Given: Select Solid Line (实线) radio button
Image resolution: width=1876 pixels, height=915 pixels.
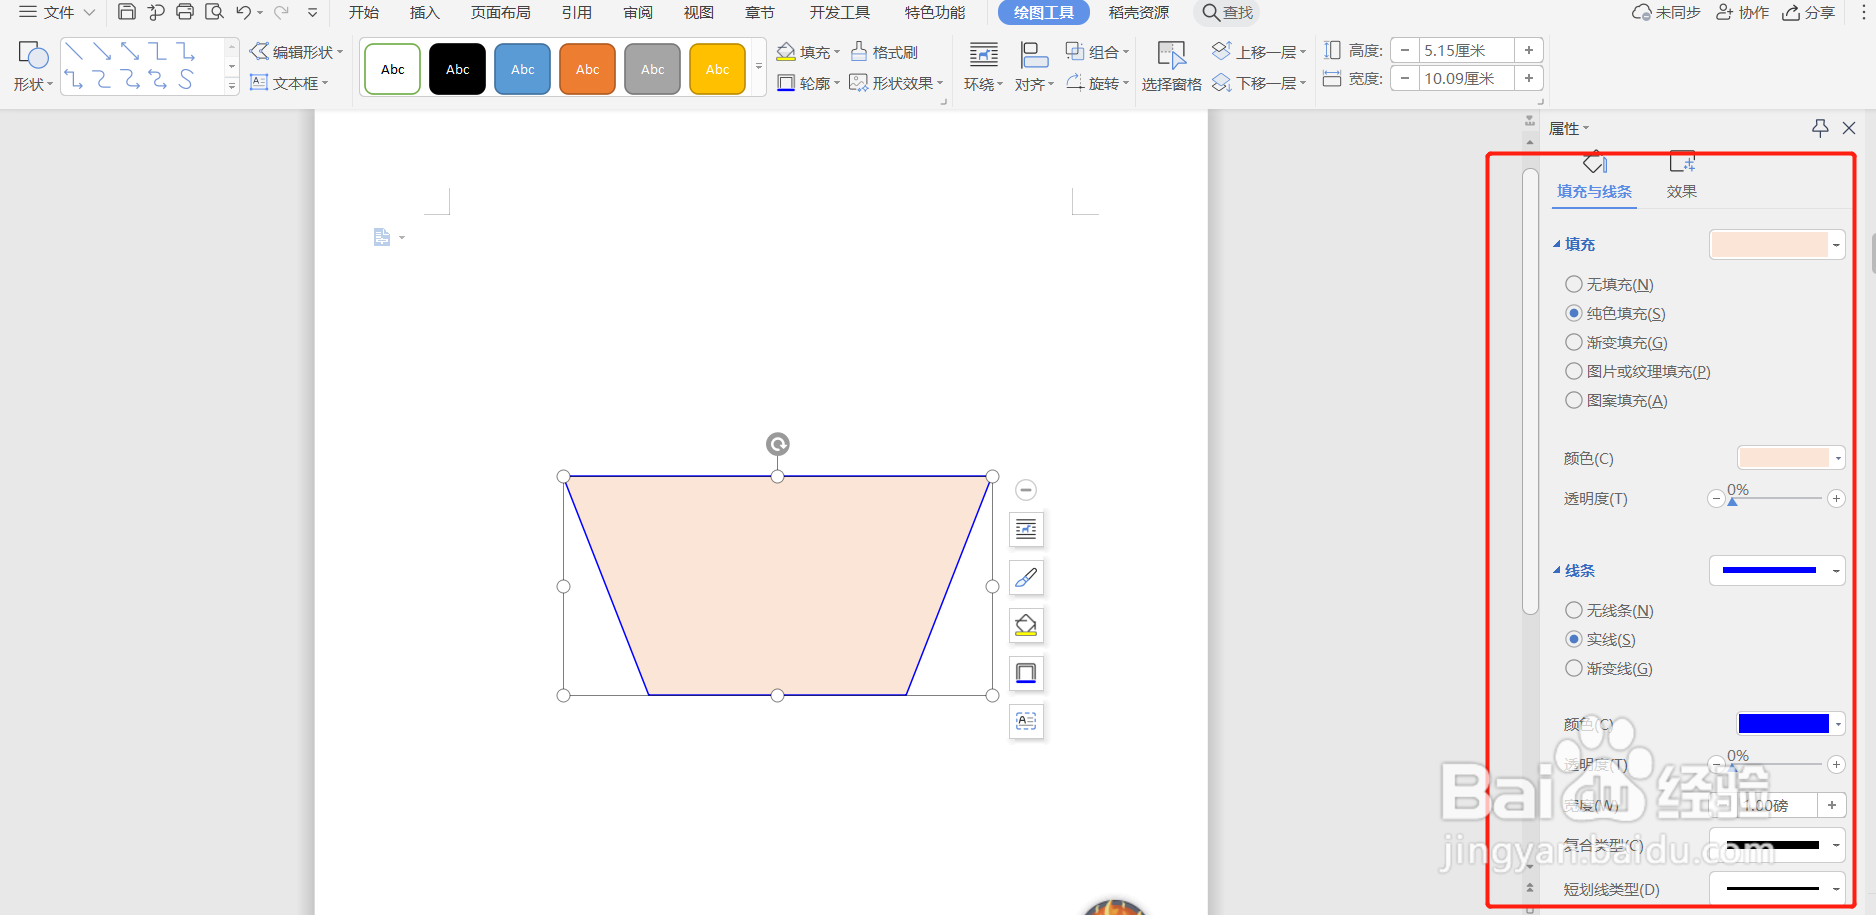Looking at the screenshot, I should click(x=1574, y=639).
